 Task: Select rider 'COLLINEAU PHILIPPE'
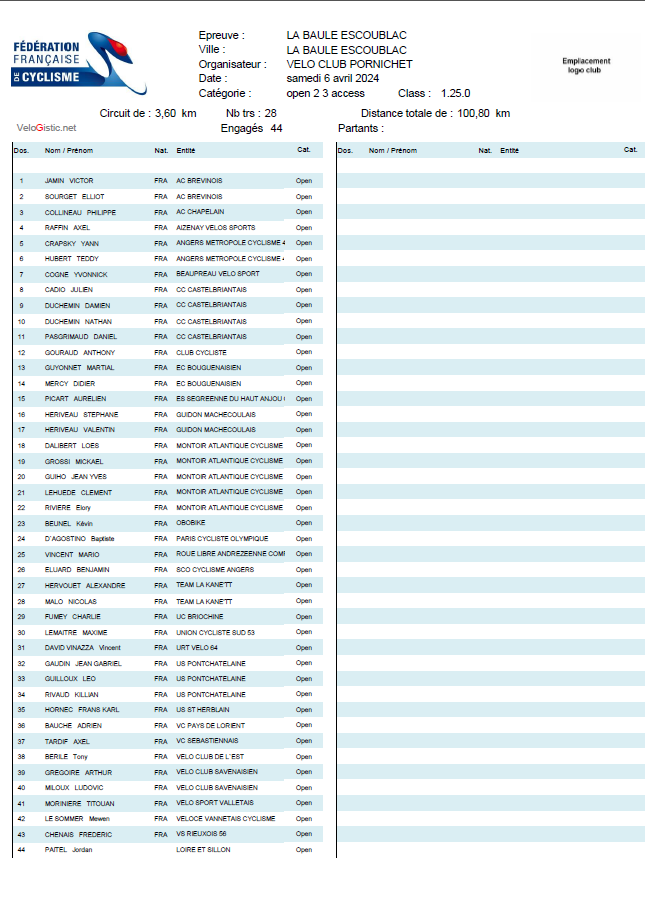(80, 212)
